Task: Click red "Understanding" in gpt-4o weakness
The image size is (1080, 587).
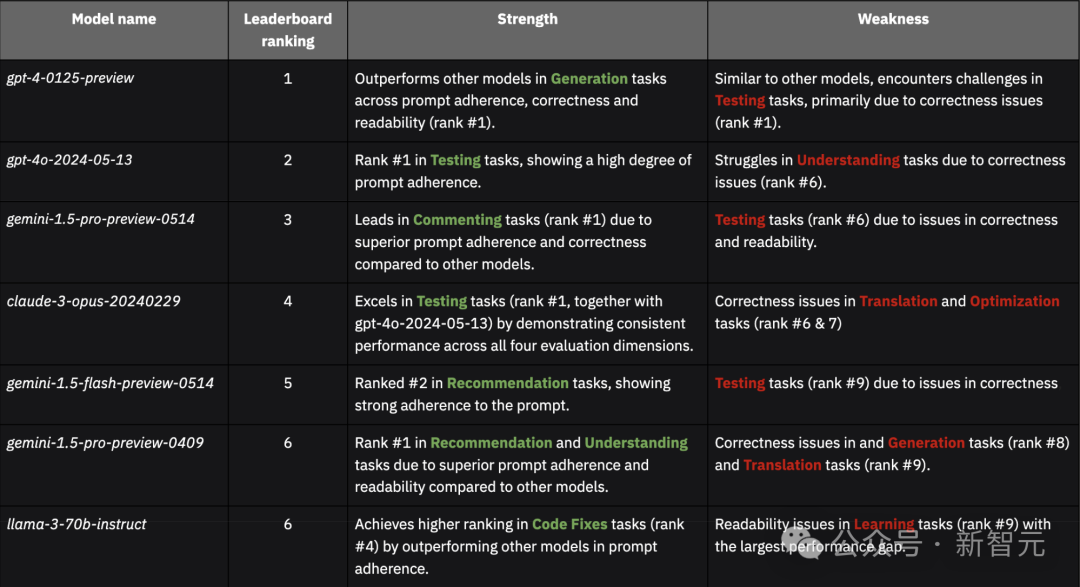Action: (848, 160)
